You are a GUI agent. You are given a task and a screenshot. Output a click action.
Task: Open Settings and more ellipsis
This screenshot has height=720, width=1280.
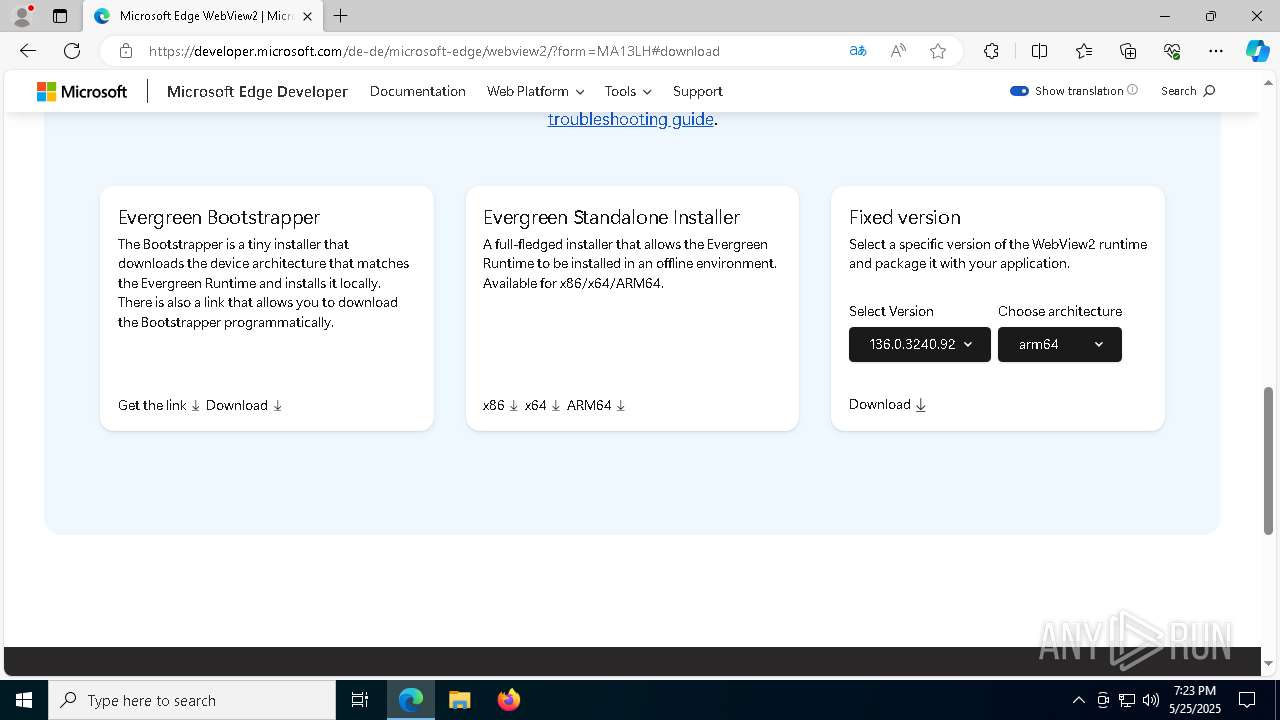click(1216, 51)
